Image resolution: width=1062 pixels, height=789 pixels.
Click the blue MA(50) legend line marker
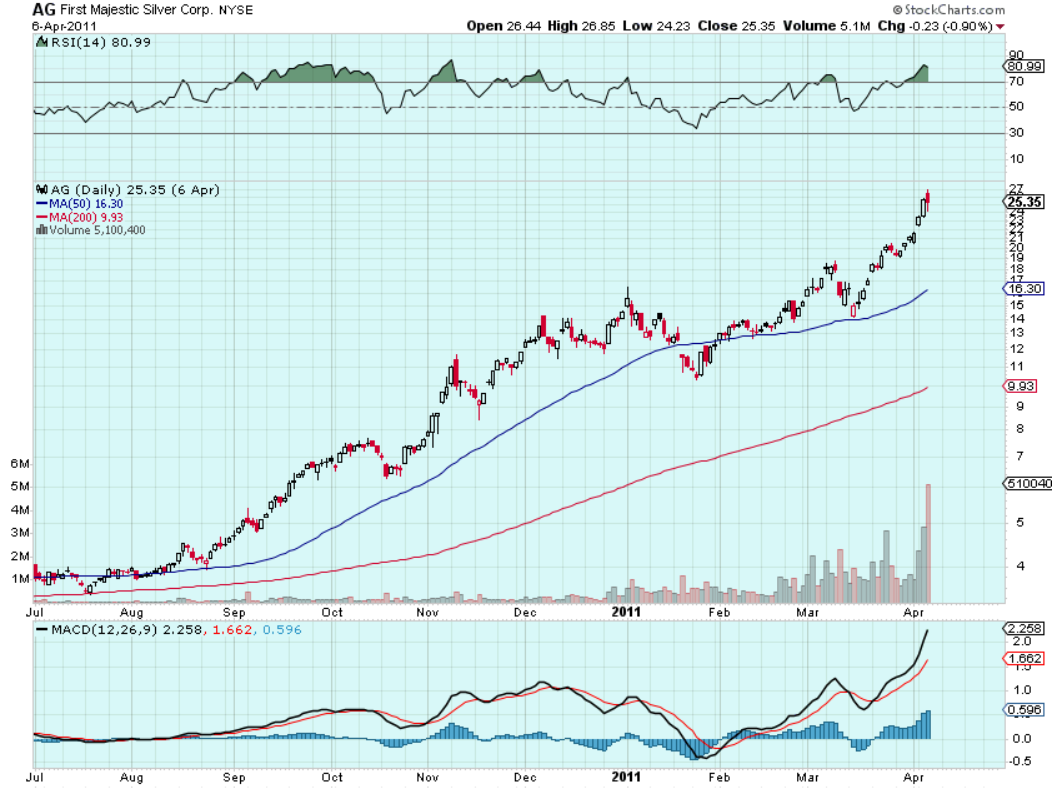41,204
